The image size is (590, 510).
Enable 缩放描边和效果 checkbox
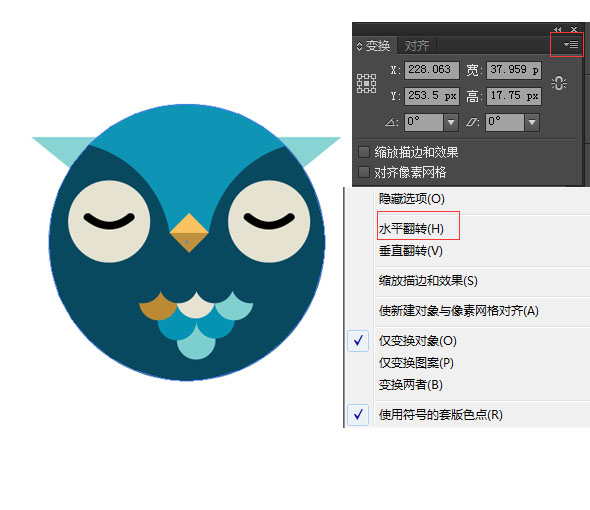click(x=364, y=152)
